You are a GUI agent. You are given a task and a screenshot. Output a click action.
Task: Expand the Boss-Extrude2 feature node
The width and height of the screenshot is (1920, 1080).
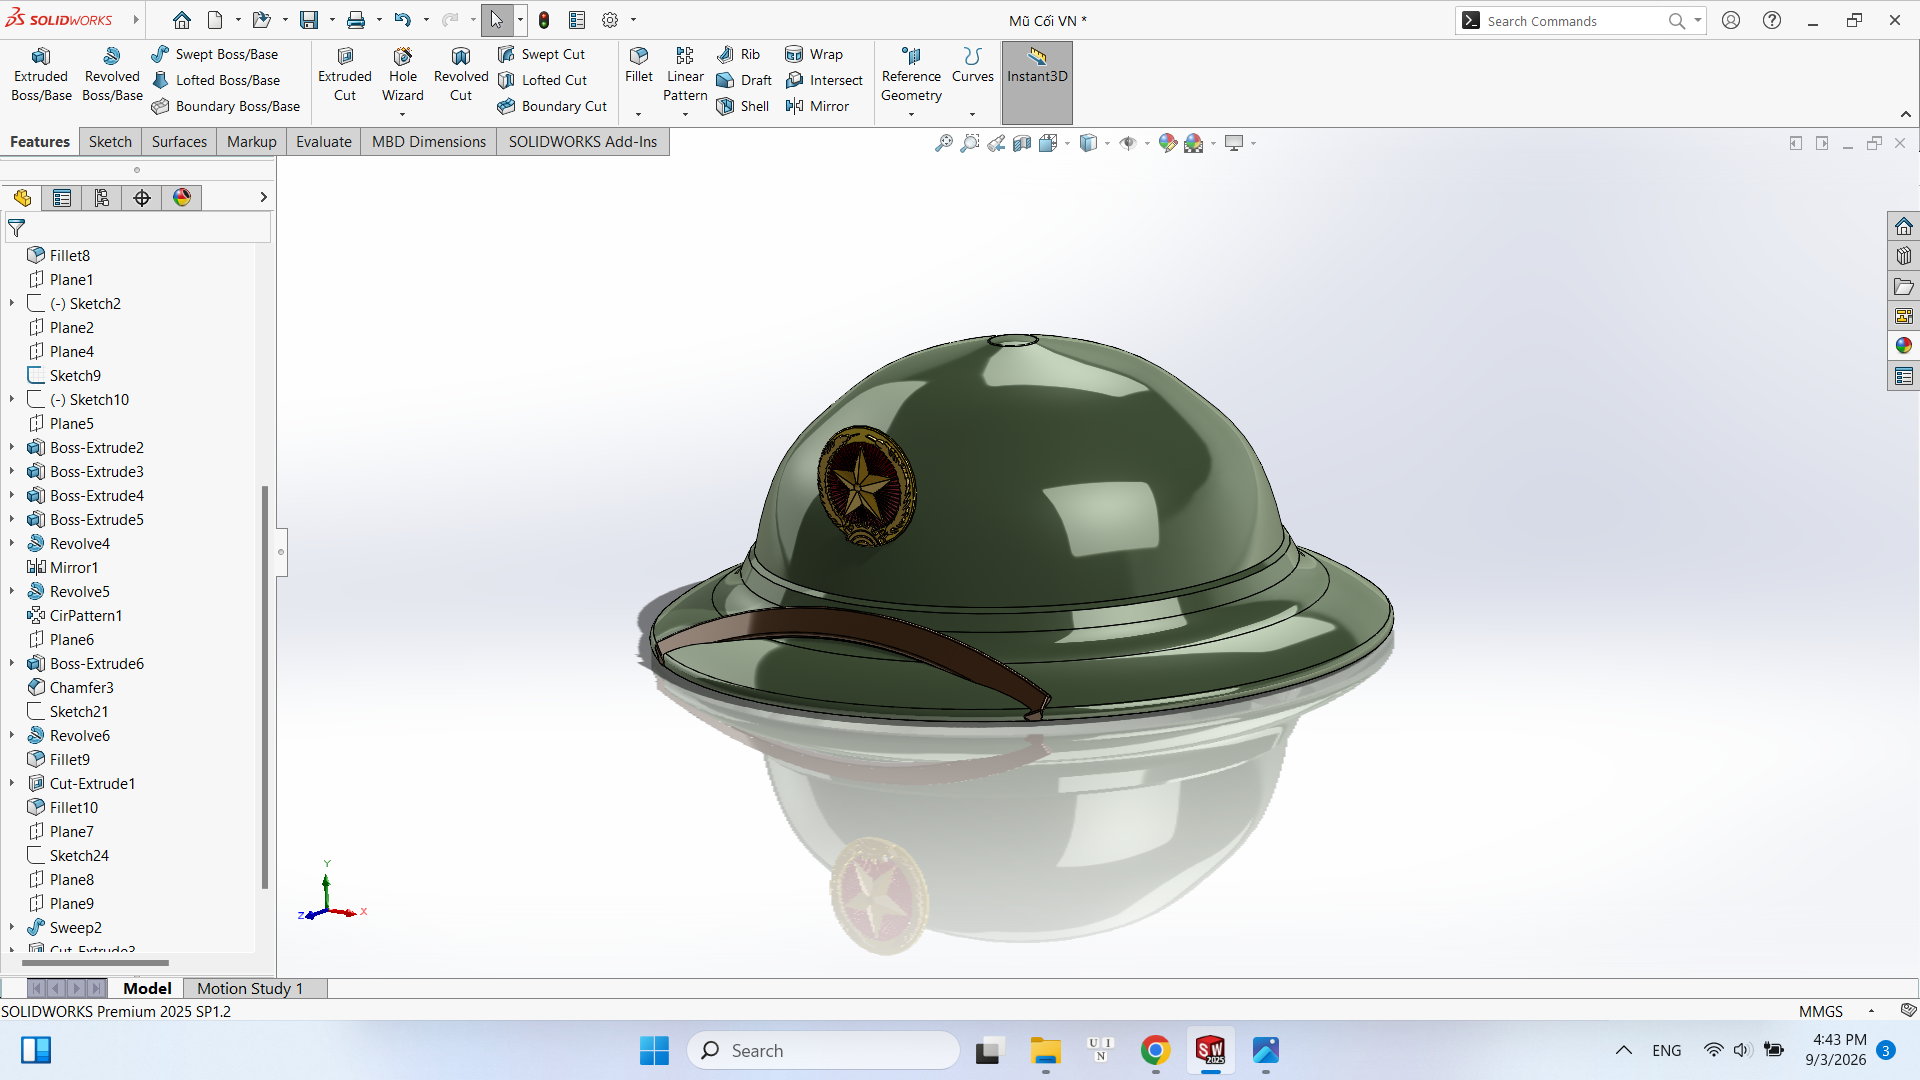pos(12,447)
